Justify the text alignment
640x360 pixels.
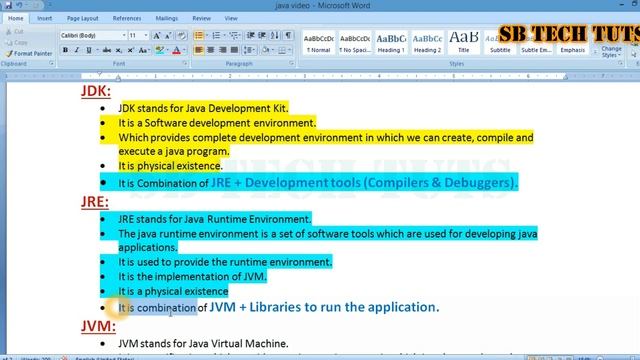click(x=234, y=50)
